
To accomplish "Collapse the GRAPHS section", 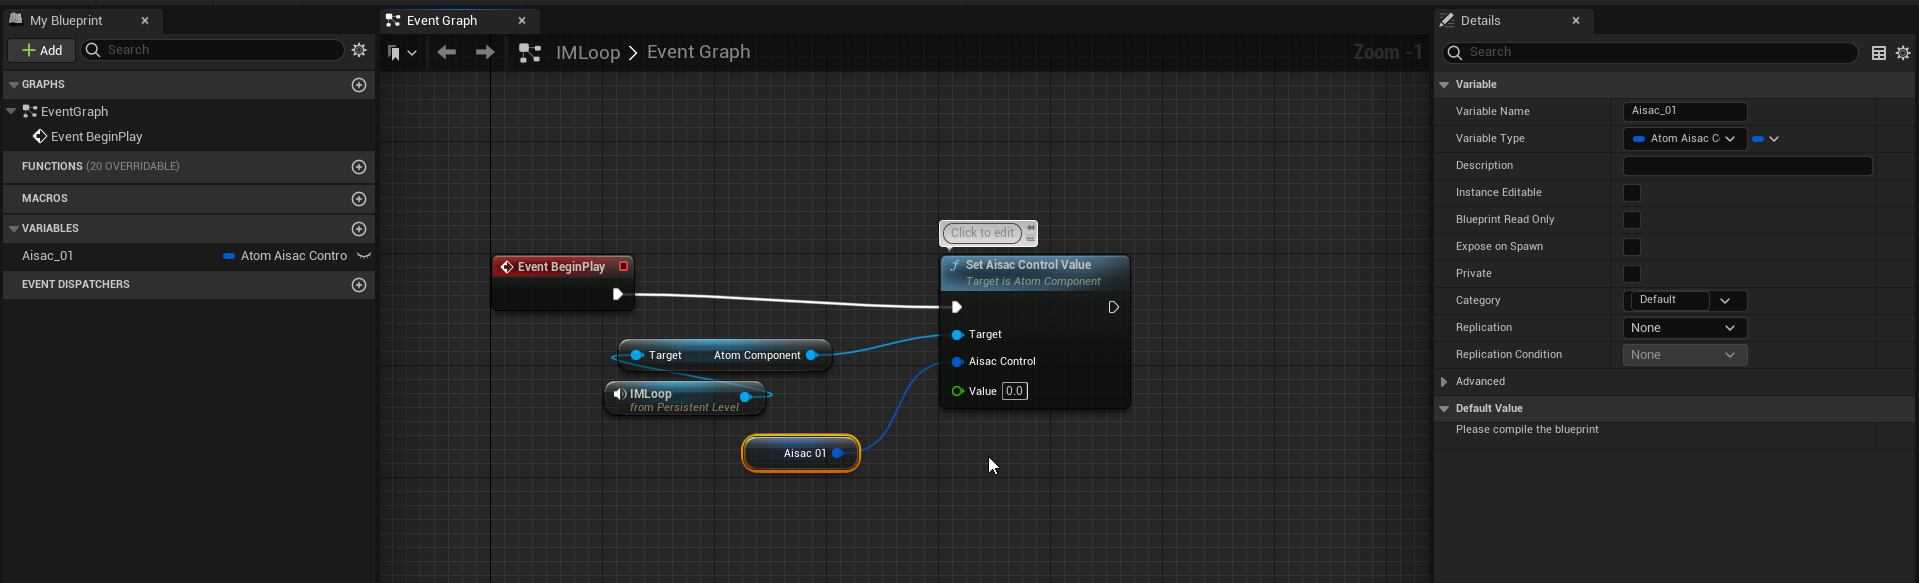I will pyautogui.click(x=14, y=85).
